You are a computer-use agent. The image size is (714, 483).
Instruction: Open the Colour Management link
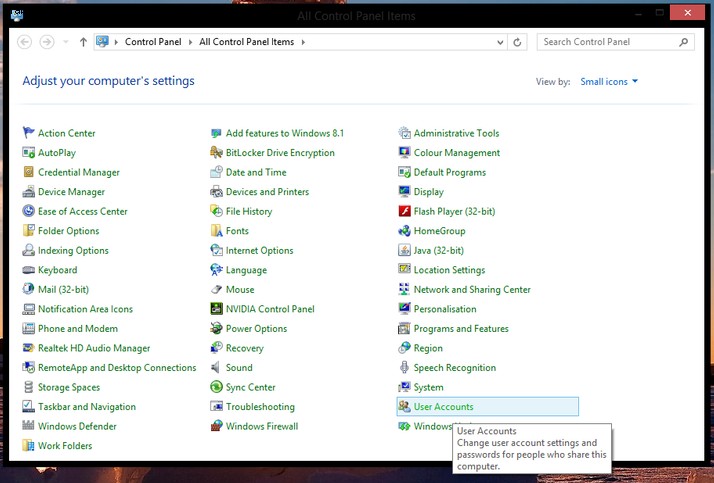pyautogui.click(x=457, y=153)
